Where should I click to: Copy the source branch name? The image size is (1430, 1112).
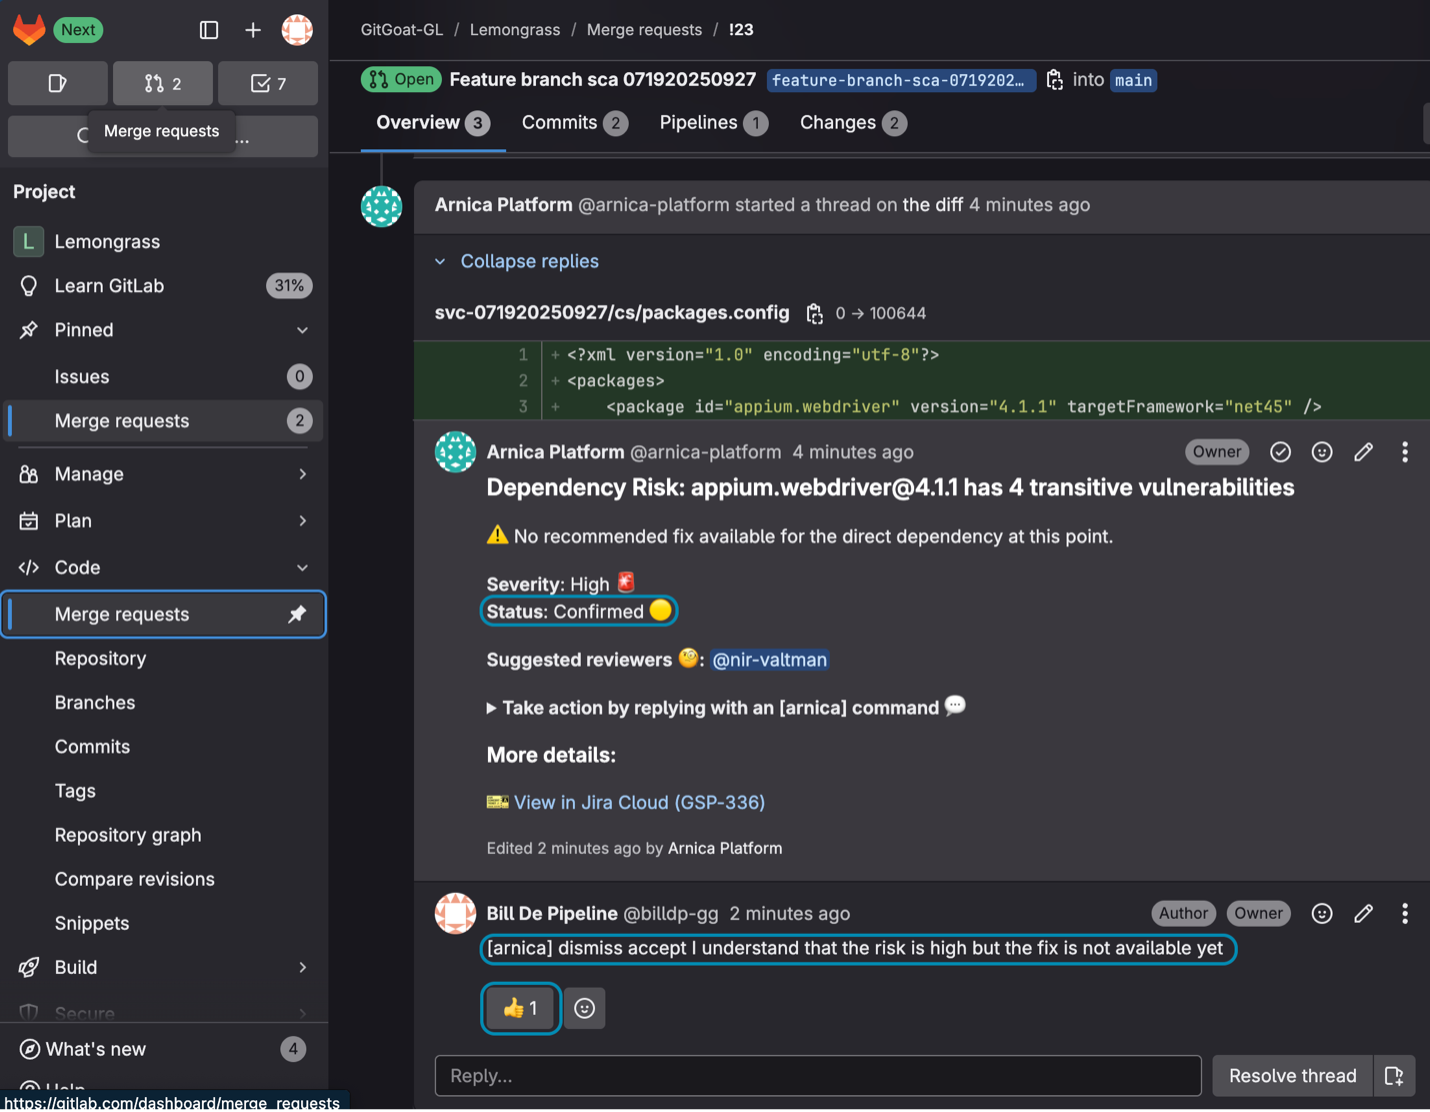point(1054,80)
